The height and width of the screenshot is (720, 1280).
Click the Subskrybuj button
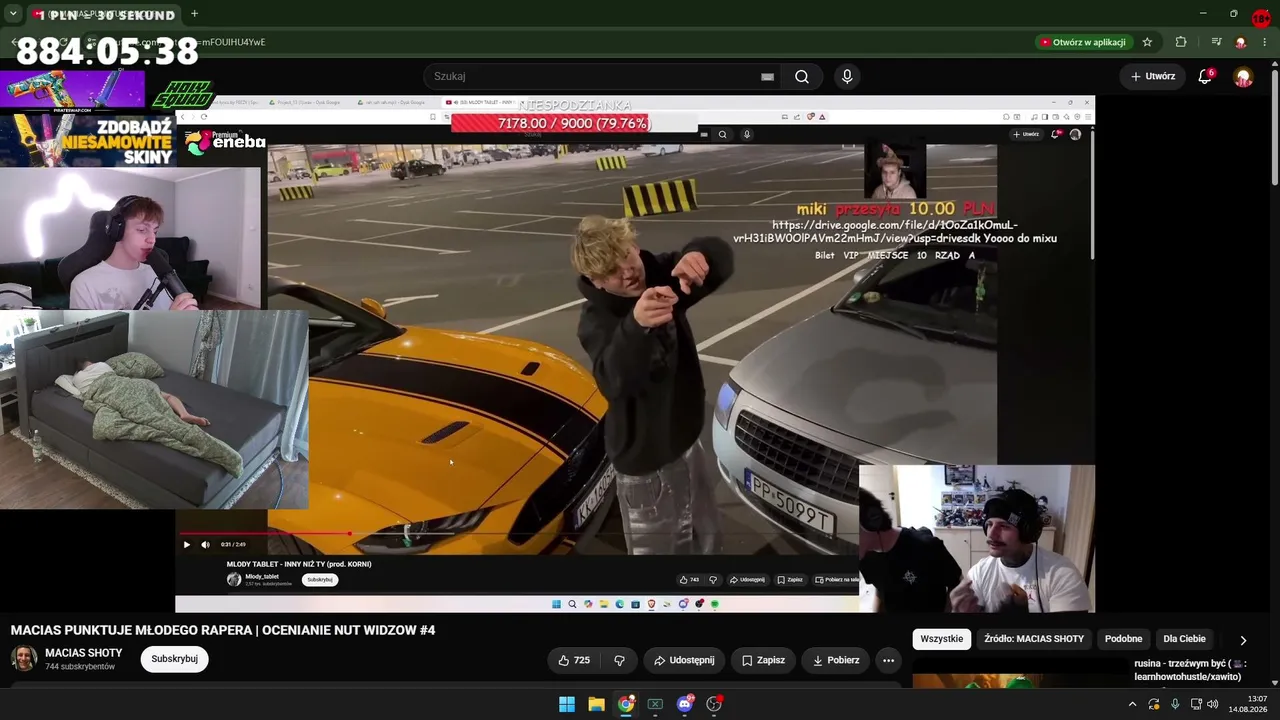click(174, 659)
